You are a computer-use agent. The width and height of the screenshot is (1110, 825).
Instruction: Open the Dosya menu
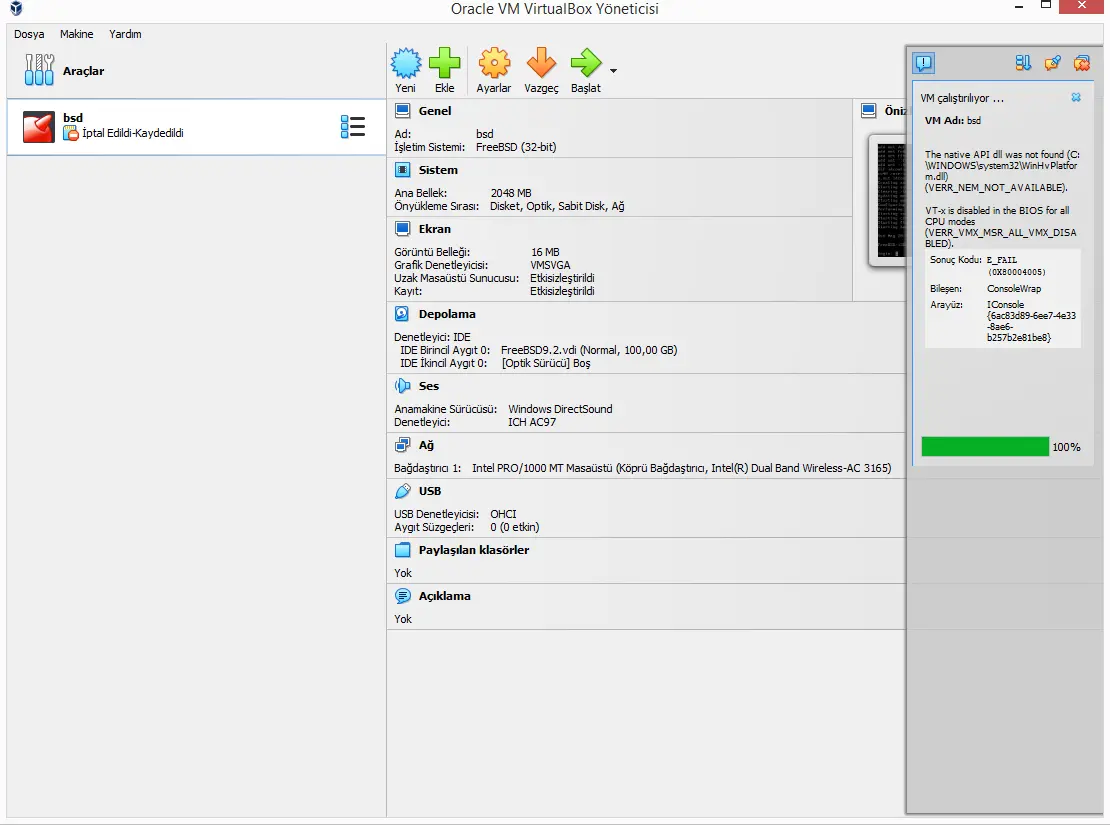[x=29, y=34]
